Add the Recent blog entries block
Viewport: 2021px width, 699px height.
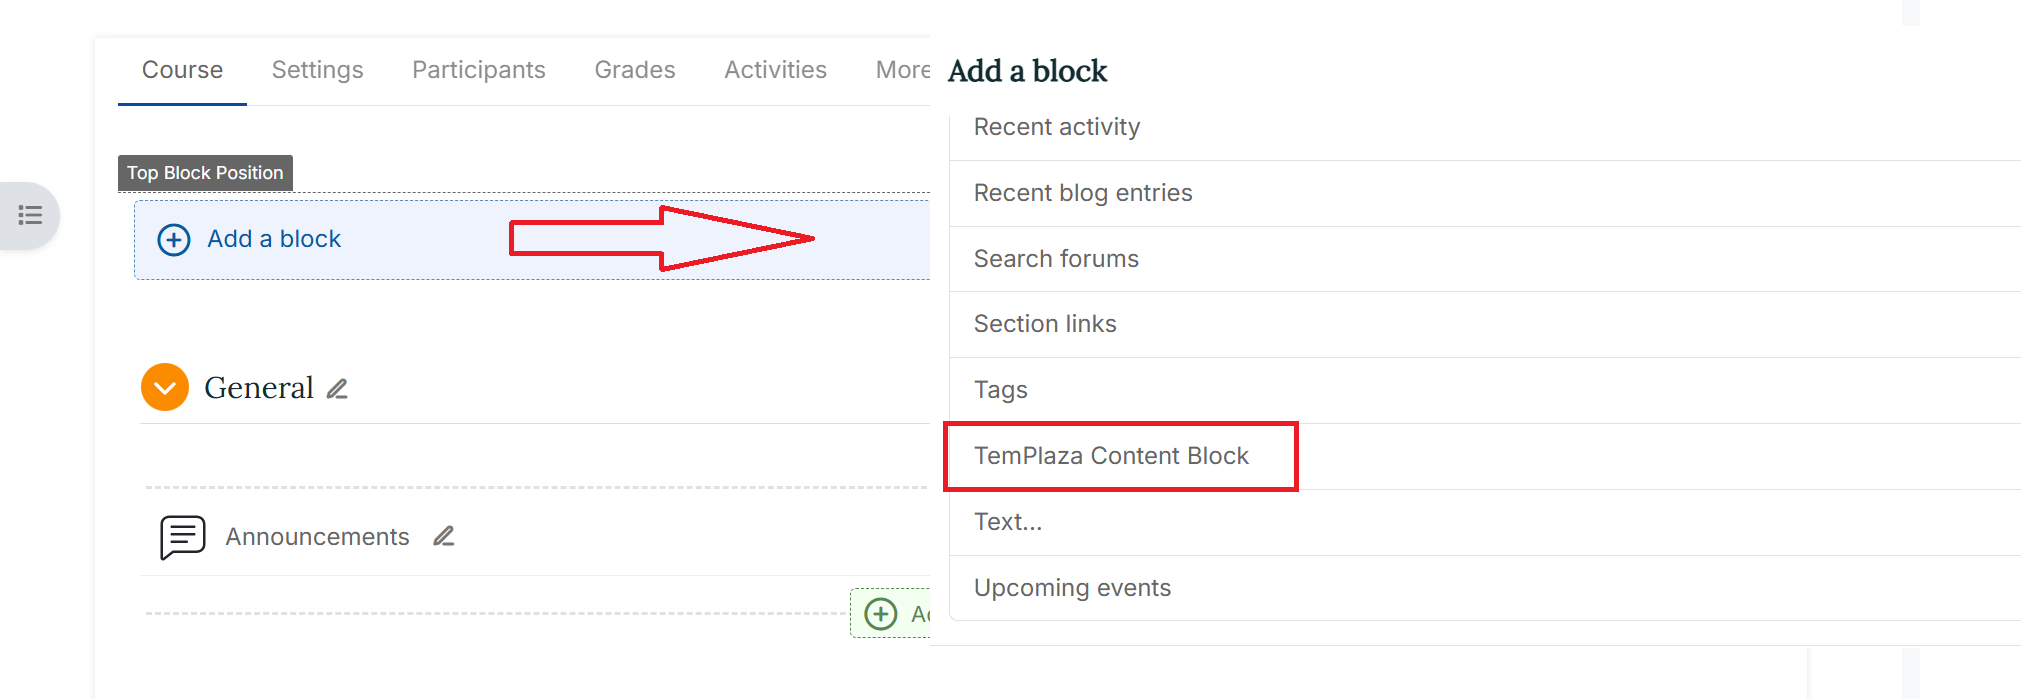(1083, 192)
